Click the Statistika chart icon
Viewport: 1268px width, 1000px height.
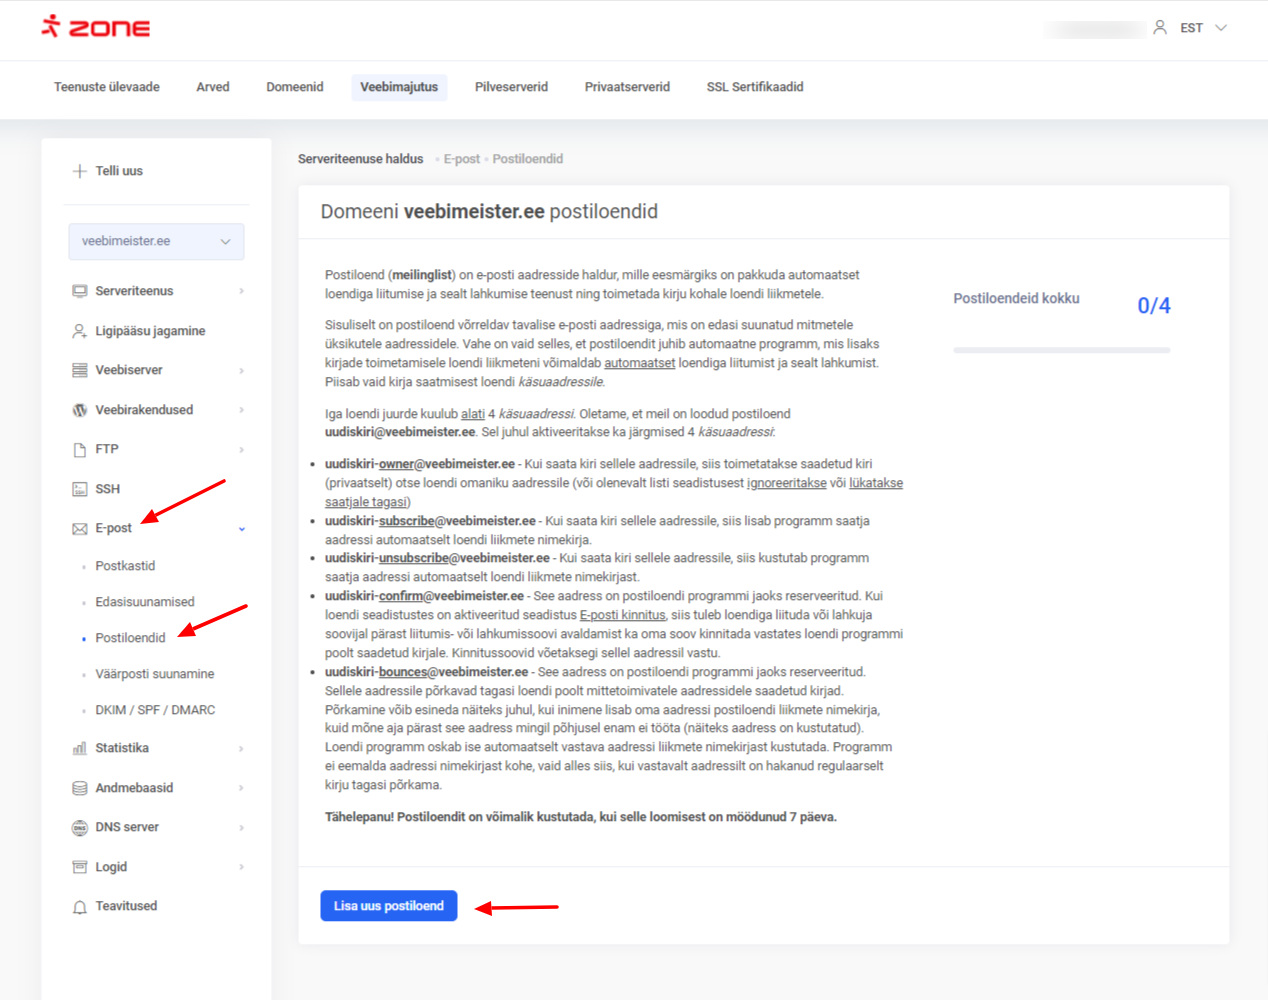[80, 749]
